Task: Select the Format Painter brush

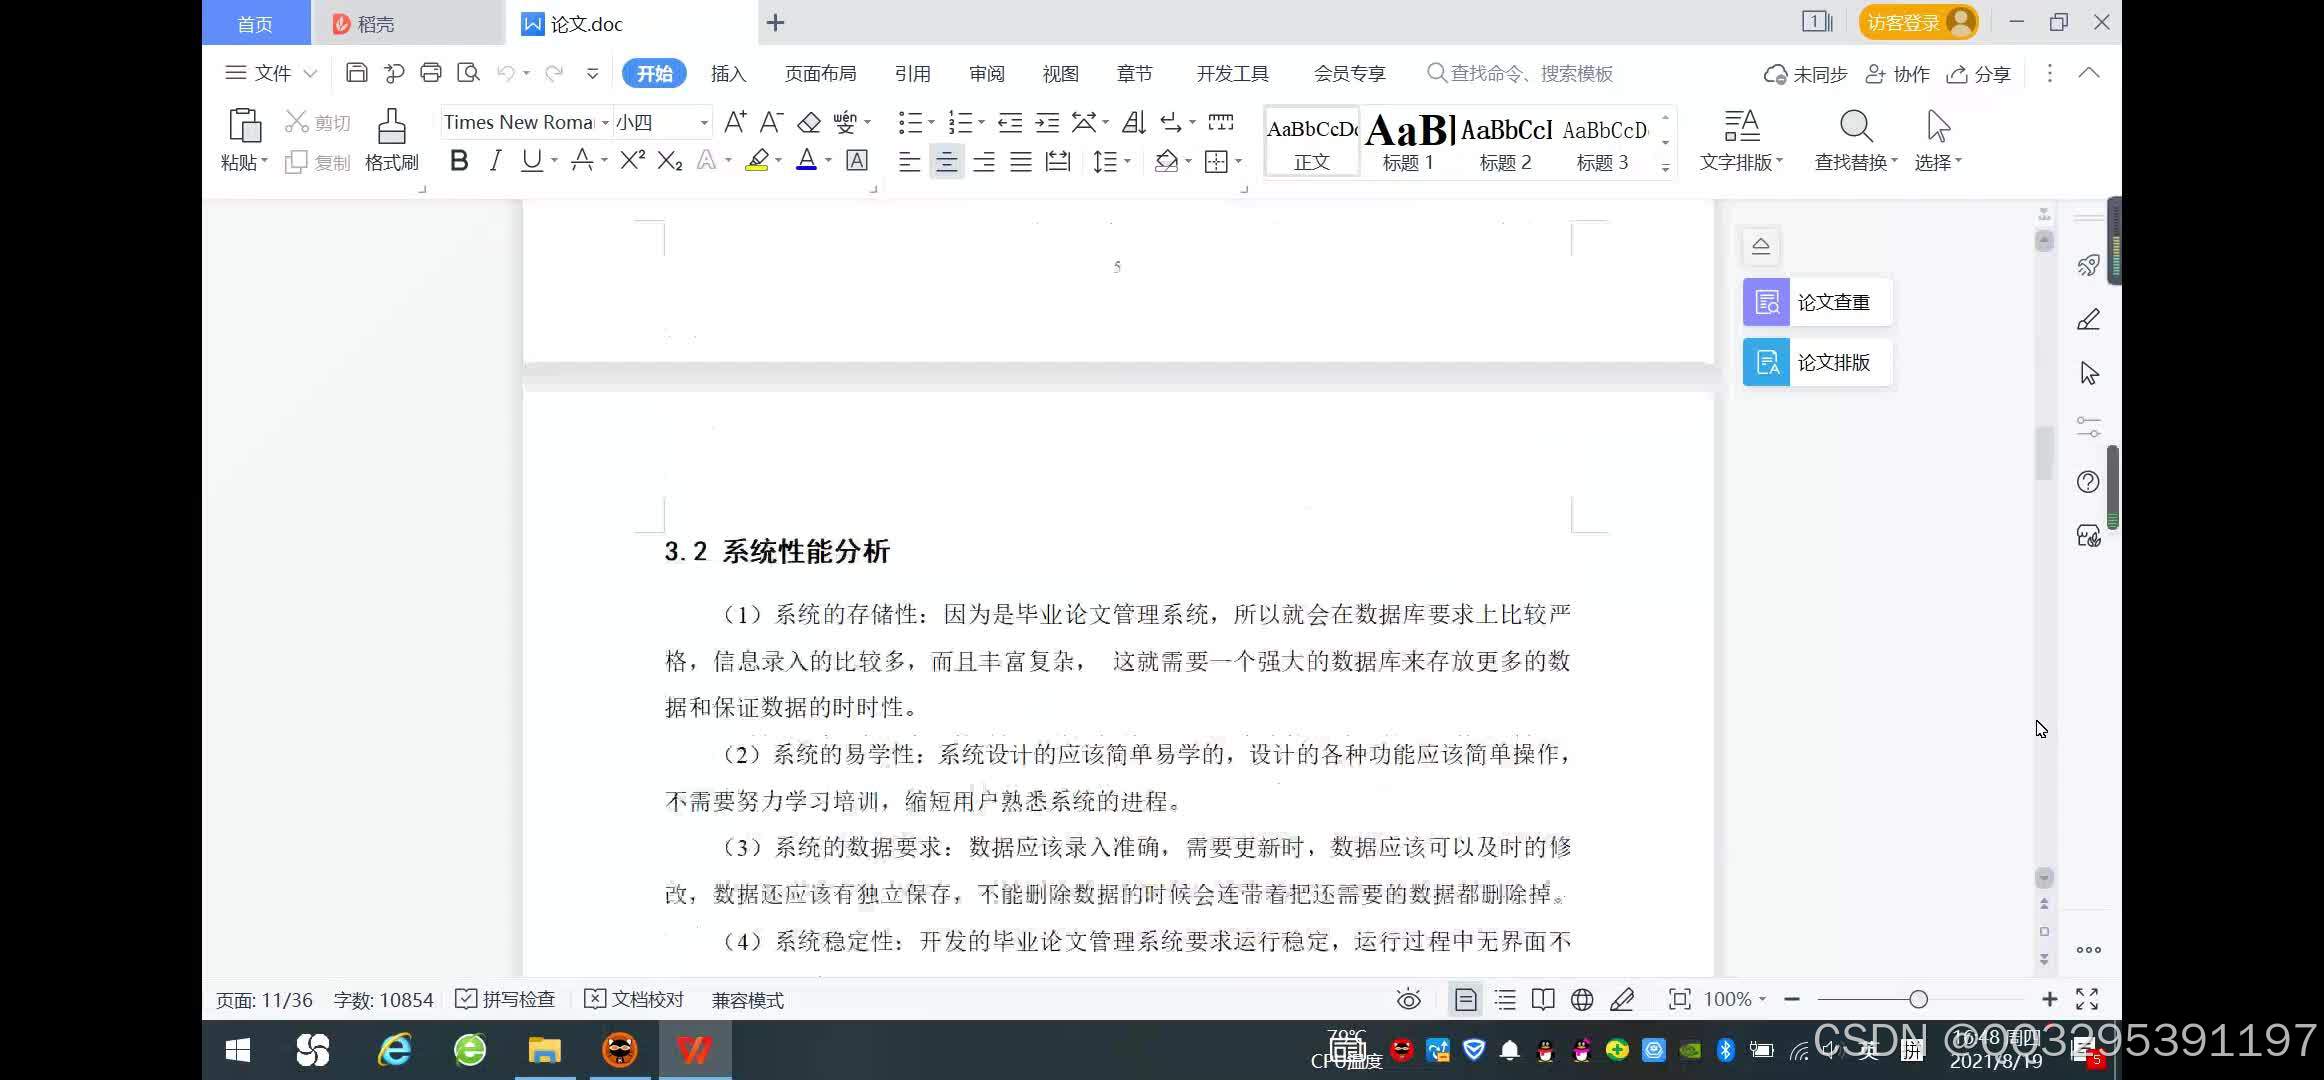Action: [391, 126]
